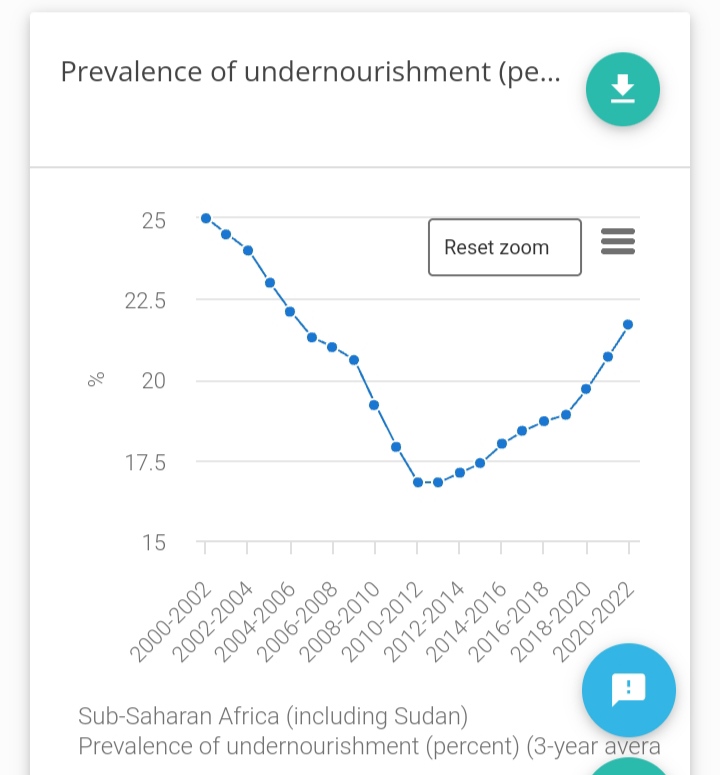720x775 pixels.
Task: Click the data point above 2014-2016
Action: [502, 443]
